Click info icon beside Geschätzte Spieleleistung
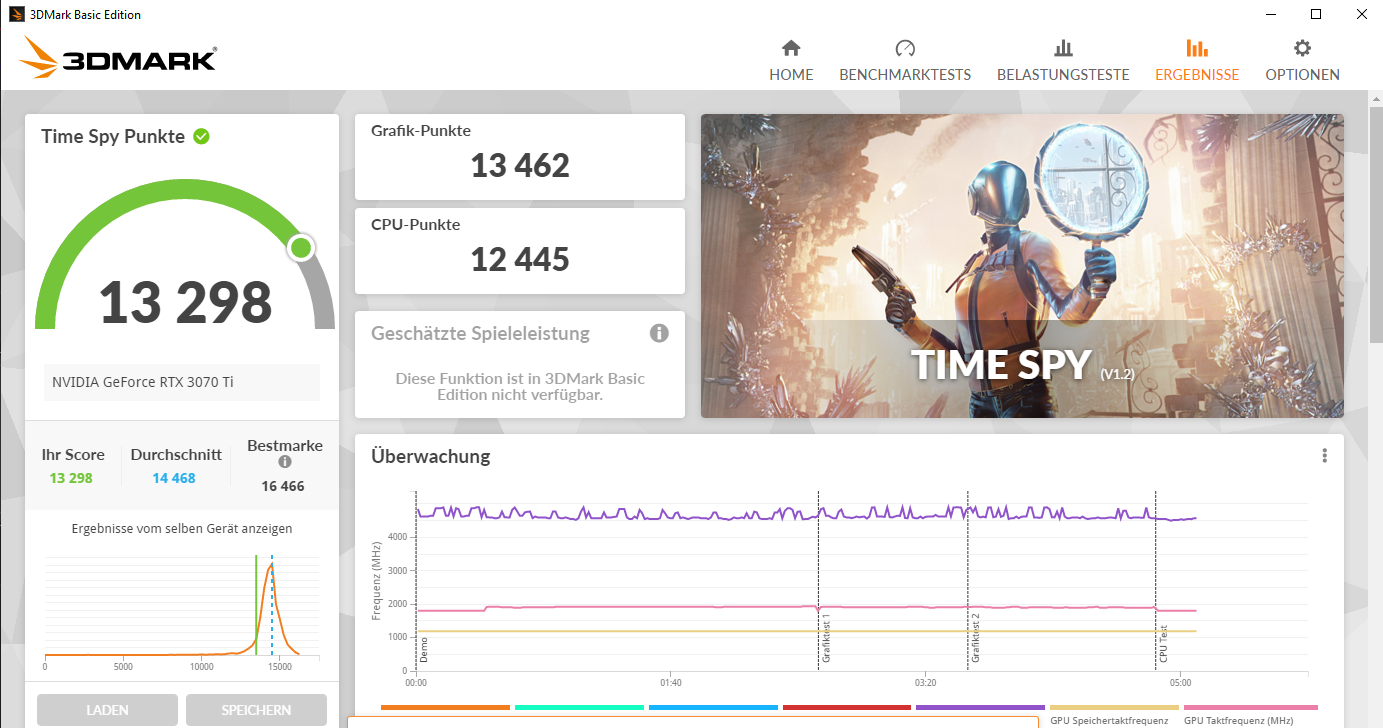This screenshot has height=728, width=1383. (x=659, y=333)
